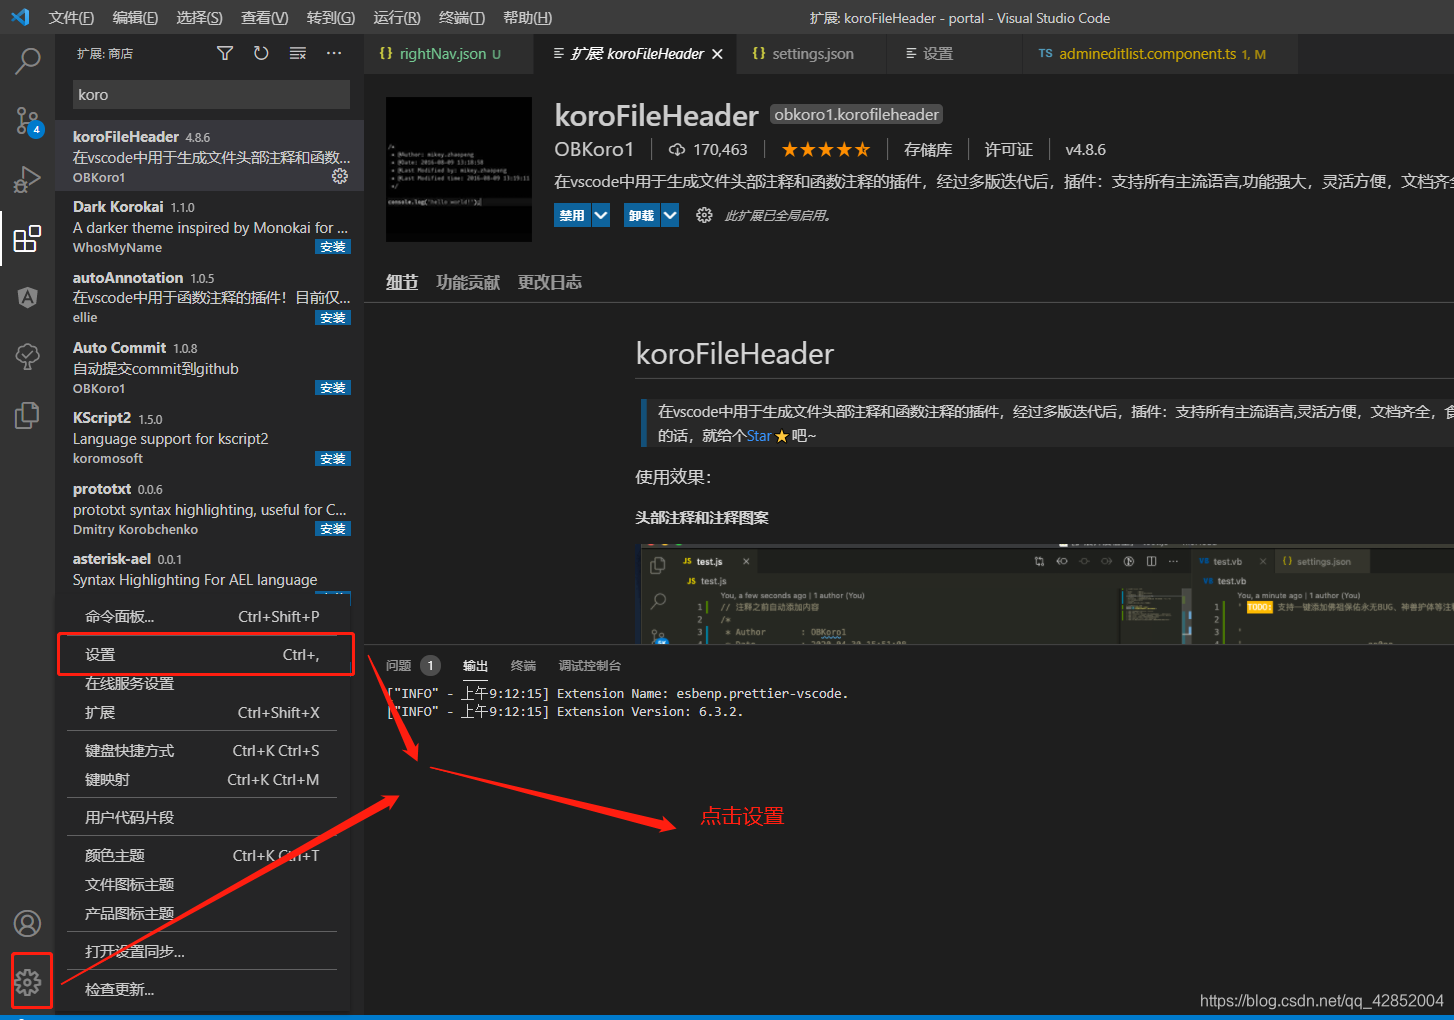Select the 功能贡献 tab

468,283
